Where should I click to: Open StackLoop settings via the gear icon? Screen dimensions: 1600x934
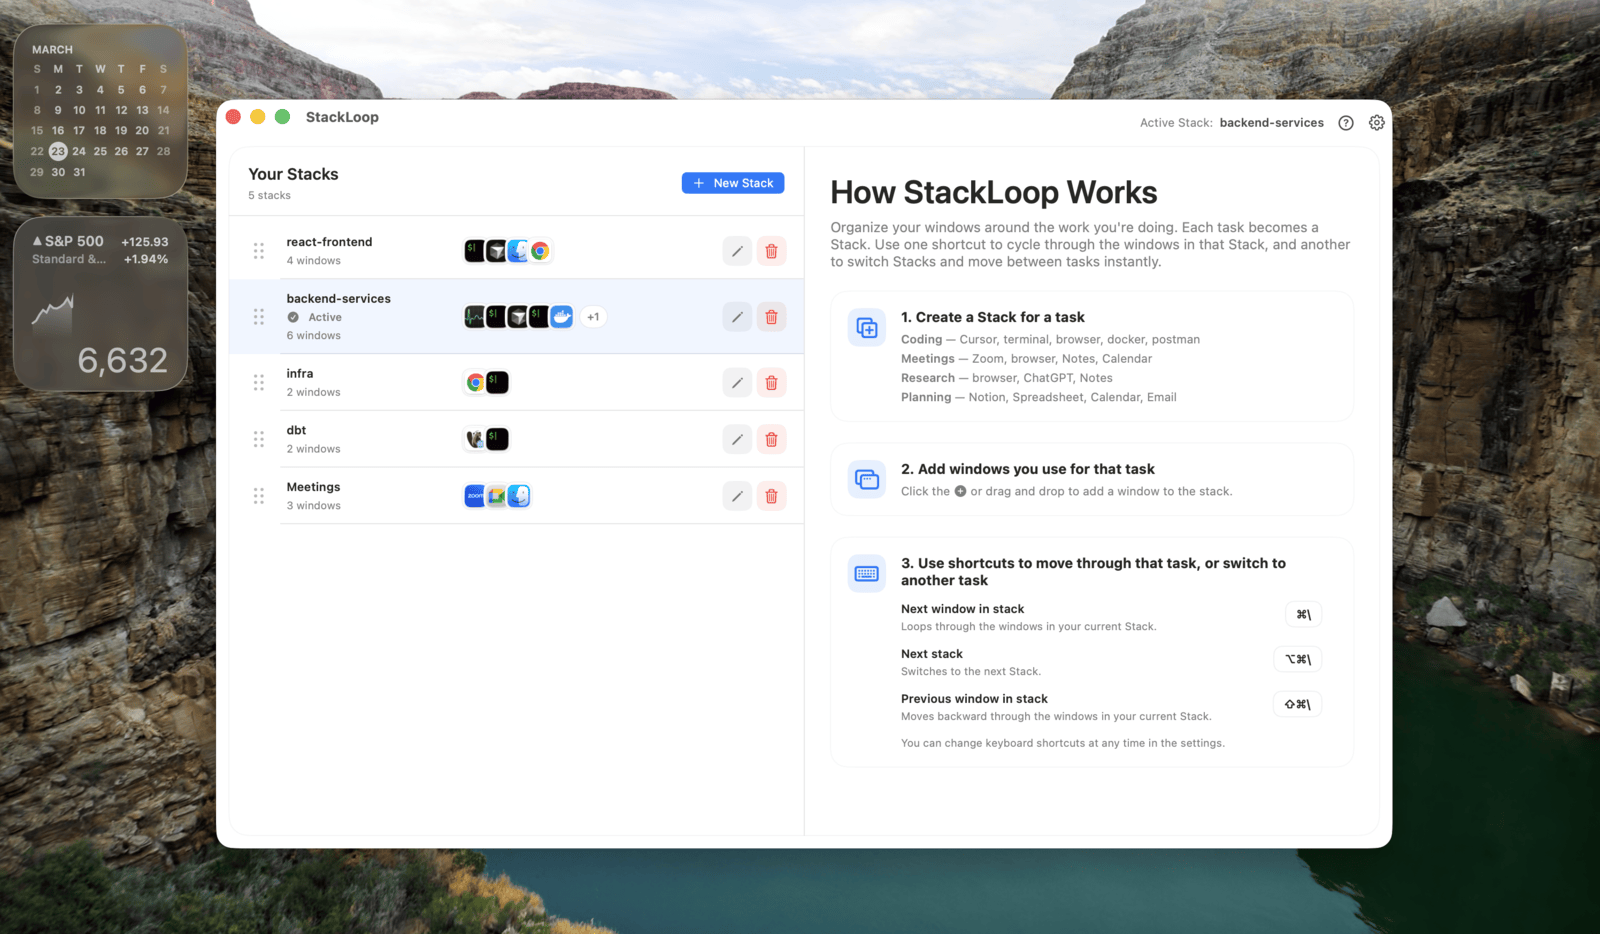[x=1377, y=122]
